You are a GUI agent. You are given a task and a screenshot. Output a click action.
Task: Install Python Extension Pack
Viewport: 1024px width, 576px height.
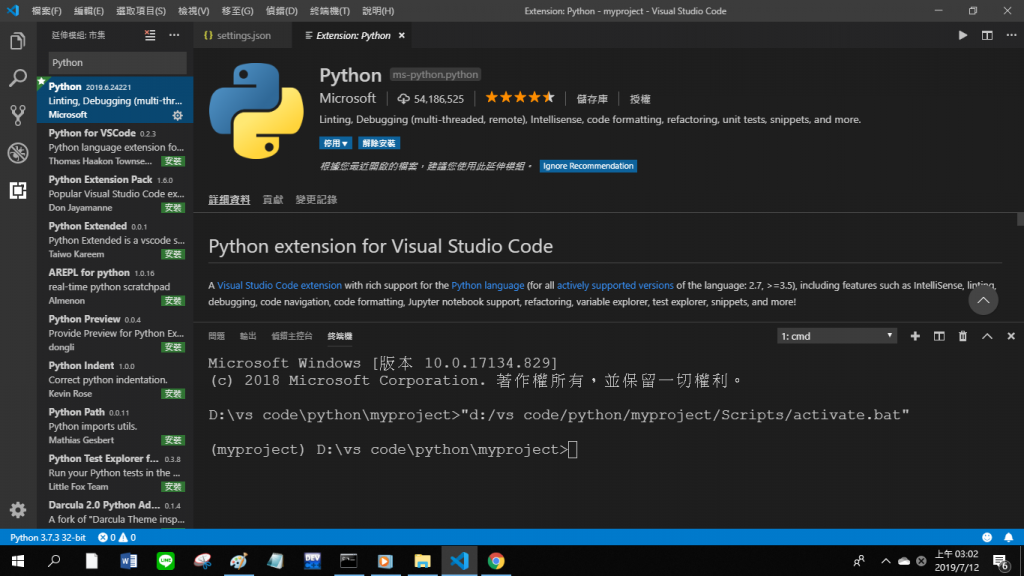point(173,208)
